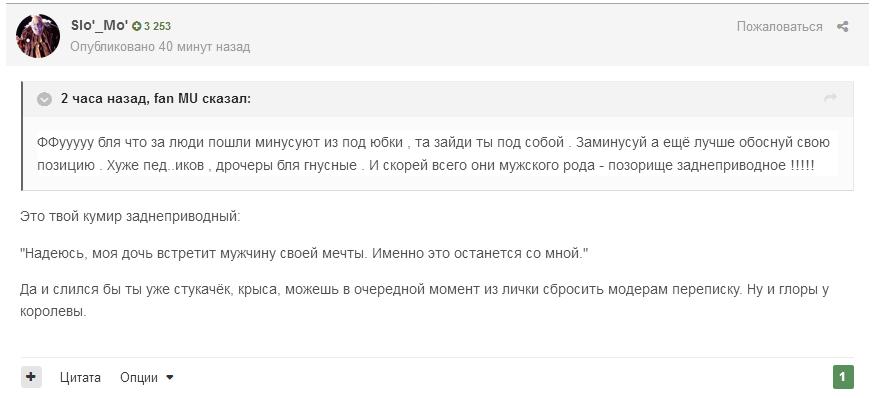Image resolution: width=875 pixels, height=398 pixels.
Task: Click the 2 часа назад text in the quote header
Action: pos(104,99)
